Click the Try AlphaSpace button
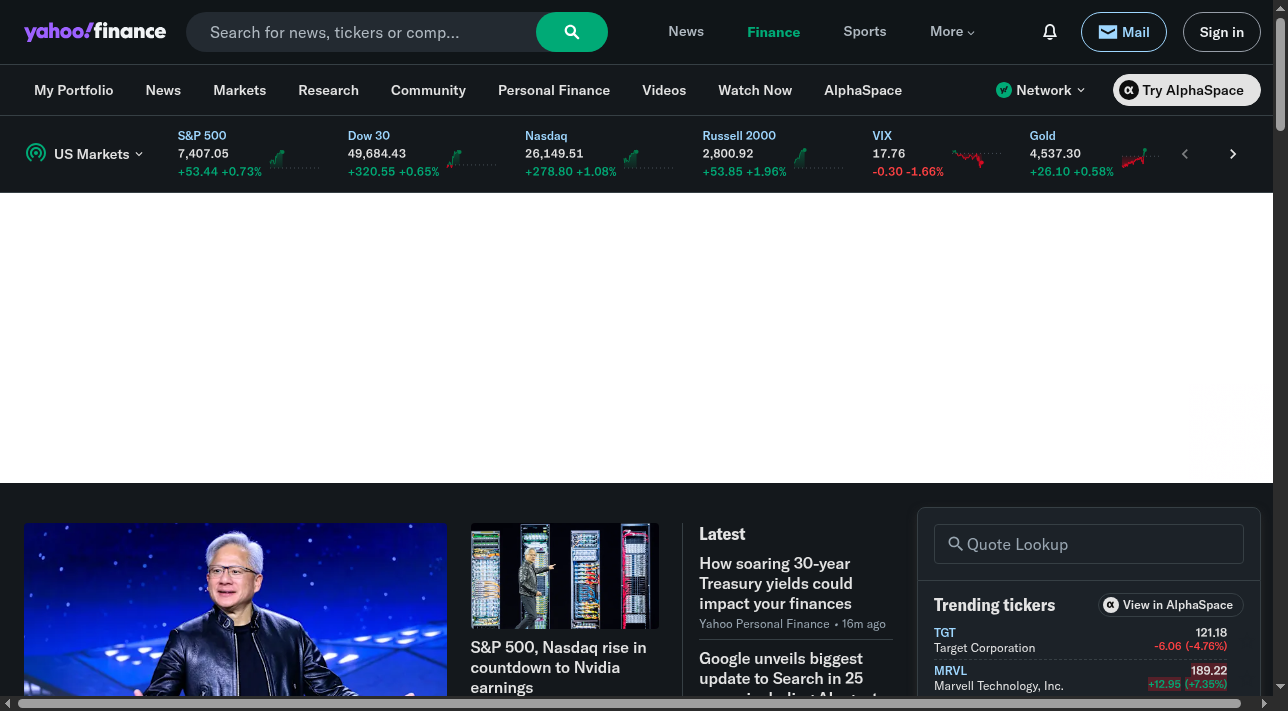The image size is (1288, 711). click(1186, 90)
